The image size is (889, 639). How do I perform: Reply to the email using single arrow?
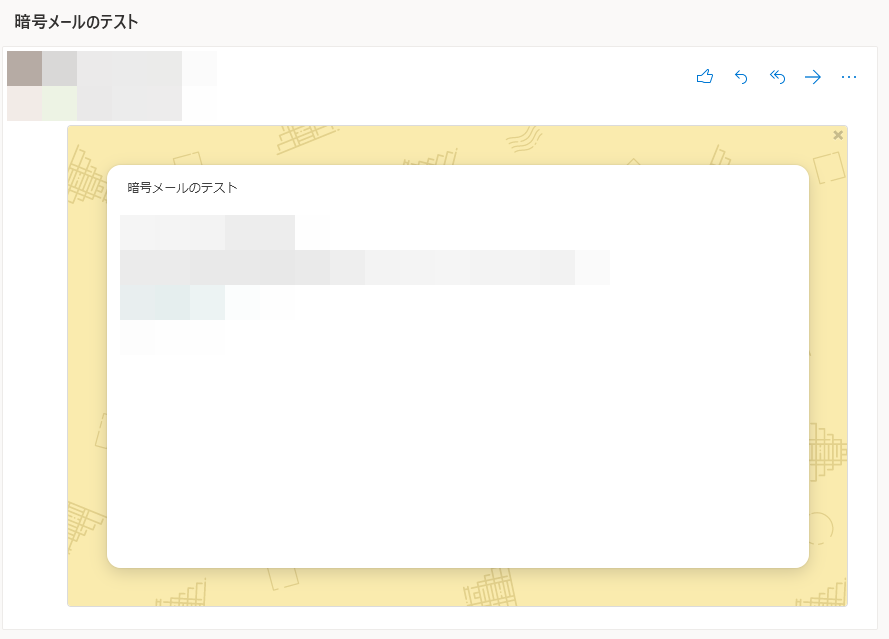tap(741, 77)
